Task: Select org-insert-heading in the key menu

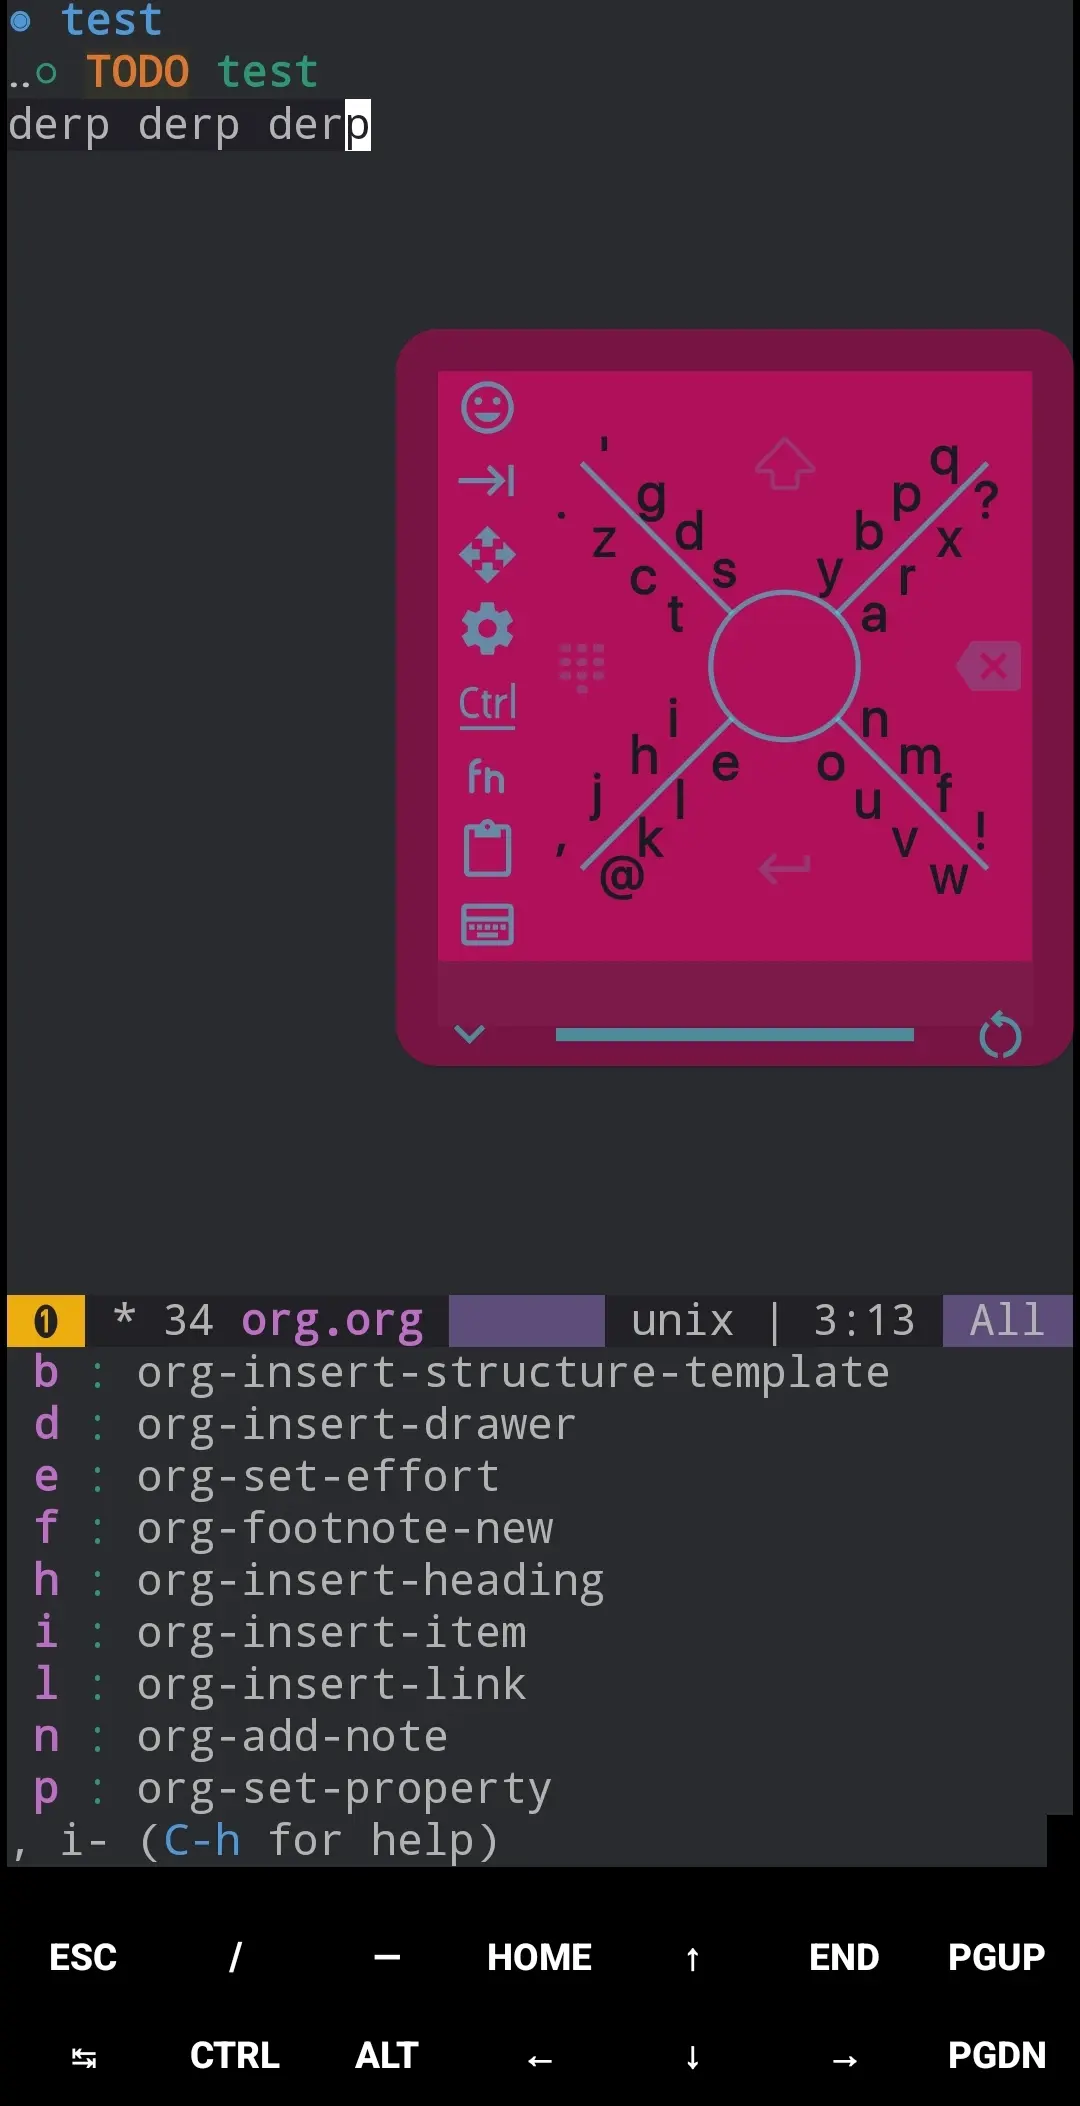Action: pyautogui.click(x=369, y=1580)
